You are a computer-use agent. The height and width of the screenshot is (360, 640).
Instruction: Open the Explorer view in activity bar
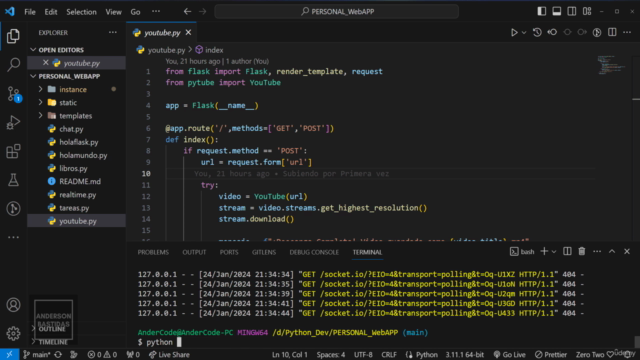(x=13, y=36)
